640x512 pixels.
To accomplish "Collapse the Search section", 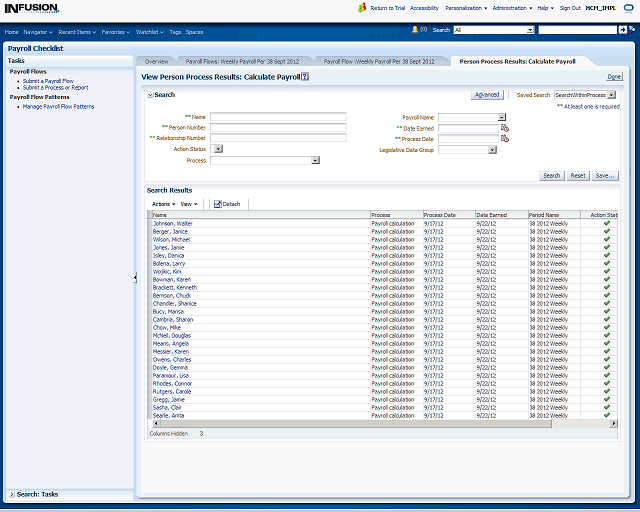I will [x=150, y=95].
